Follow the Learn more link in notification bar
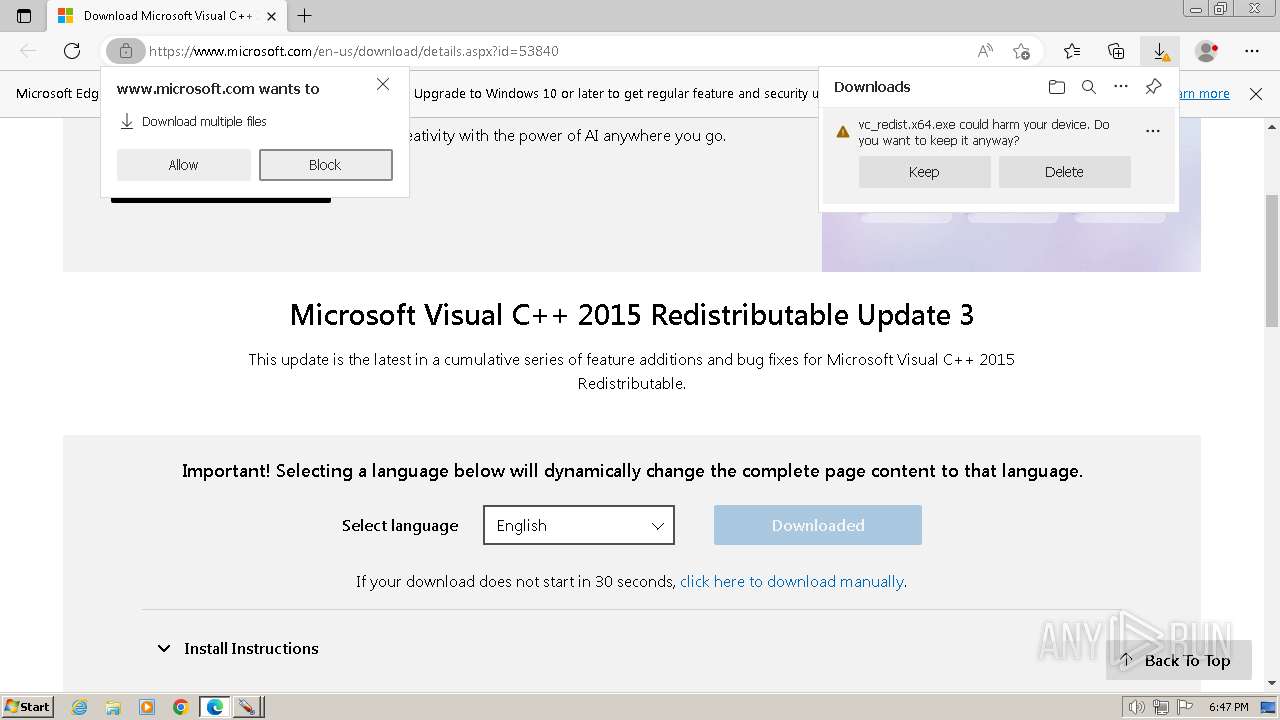 click(x=1204, y=94)
